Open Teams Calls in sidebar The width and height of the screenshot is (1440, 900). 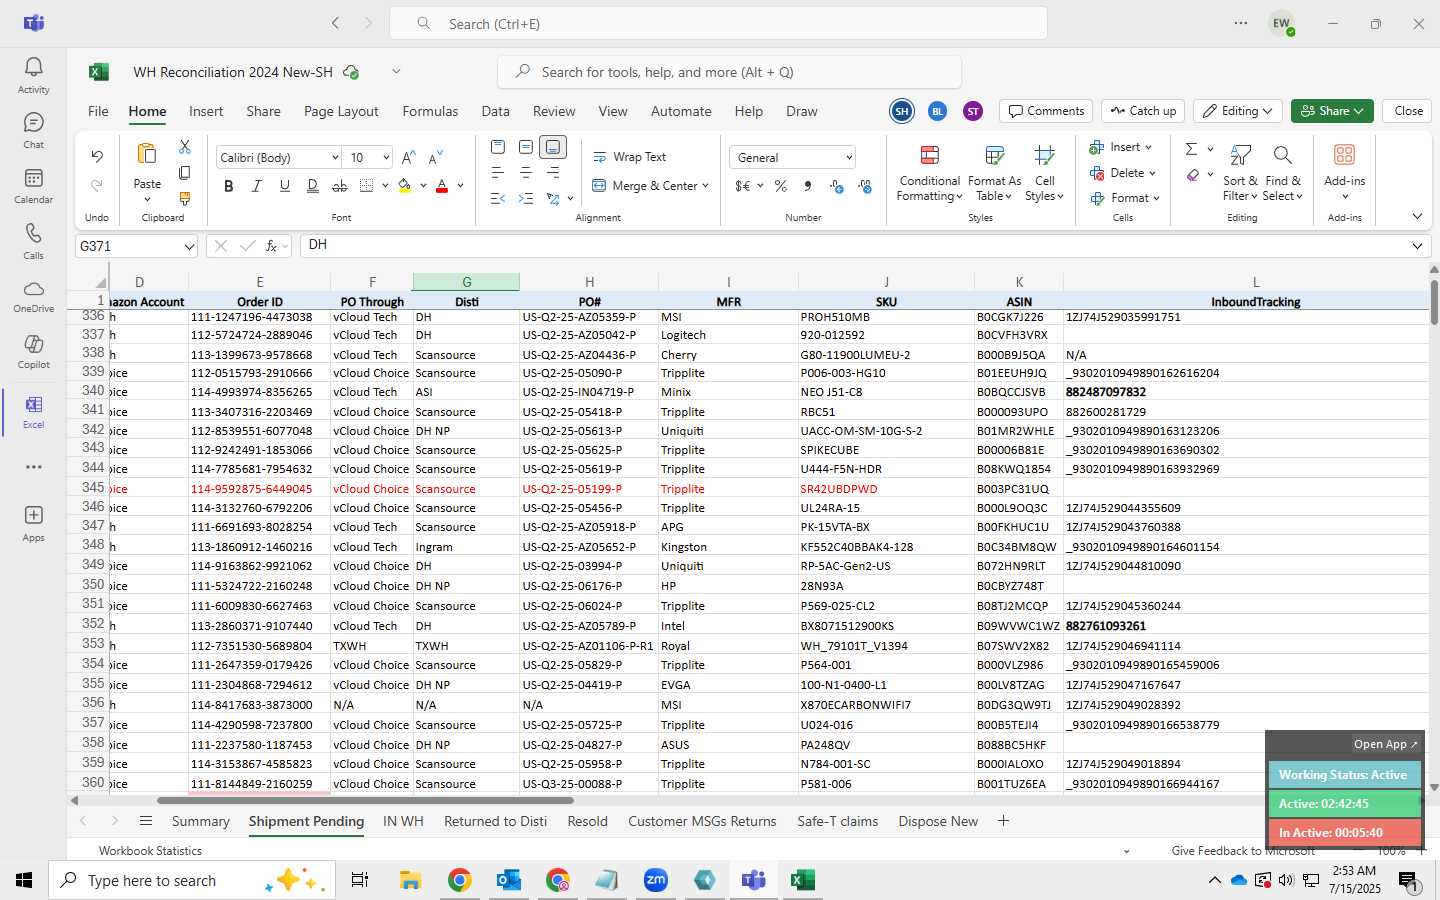pos(33,241)
